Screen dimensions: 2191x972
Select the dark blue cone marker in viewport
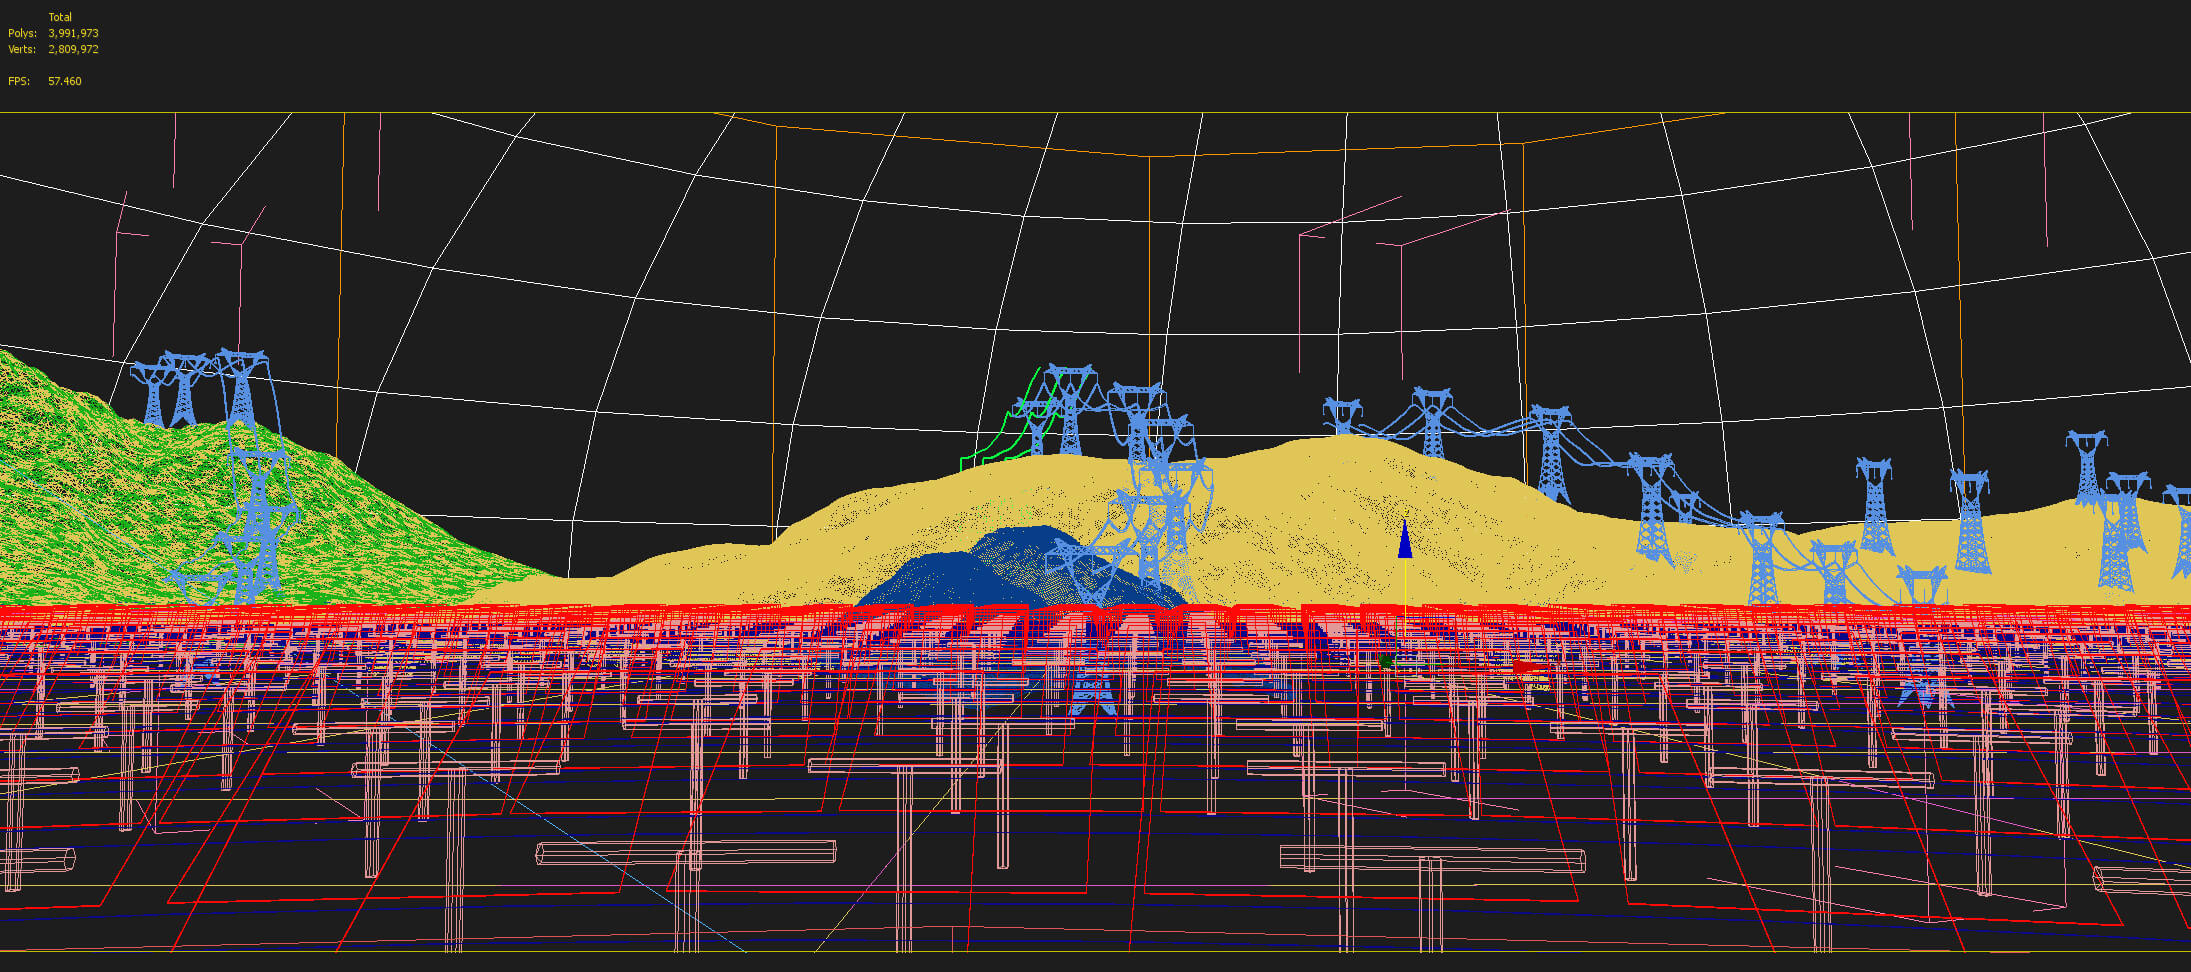tap(1405, 539)
